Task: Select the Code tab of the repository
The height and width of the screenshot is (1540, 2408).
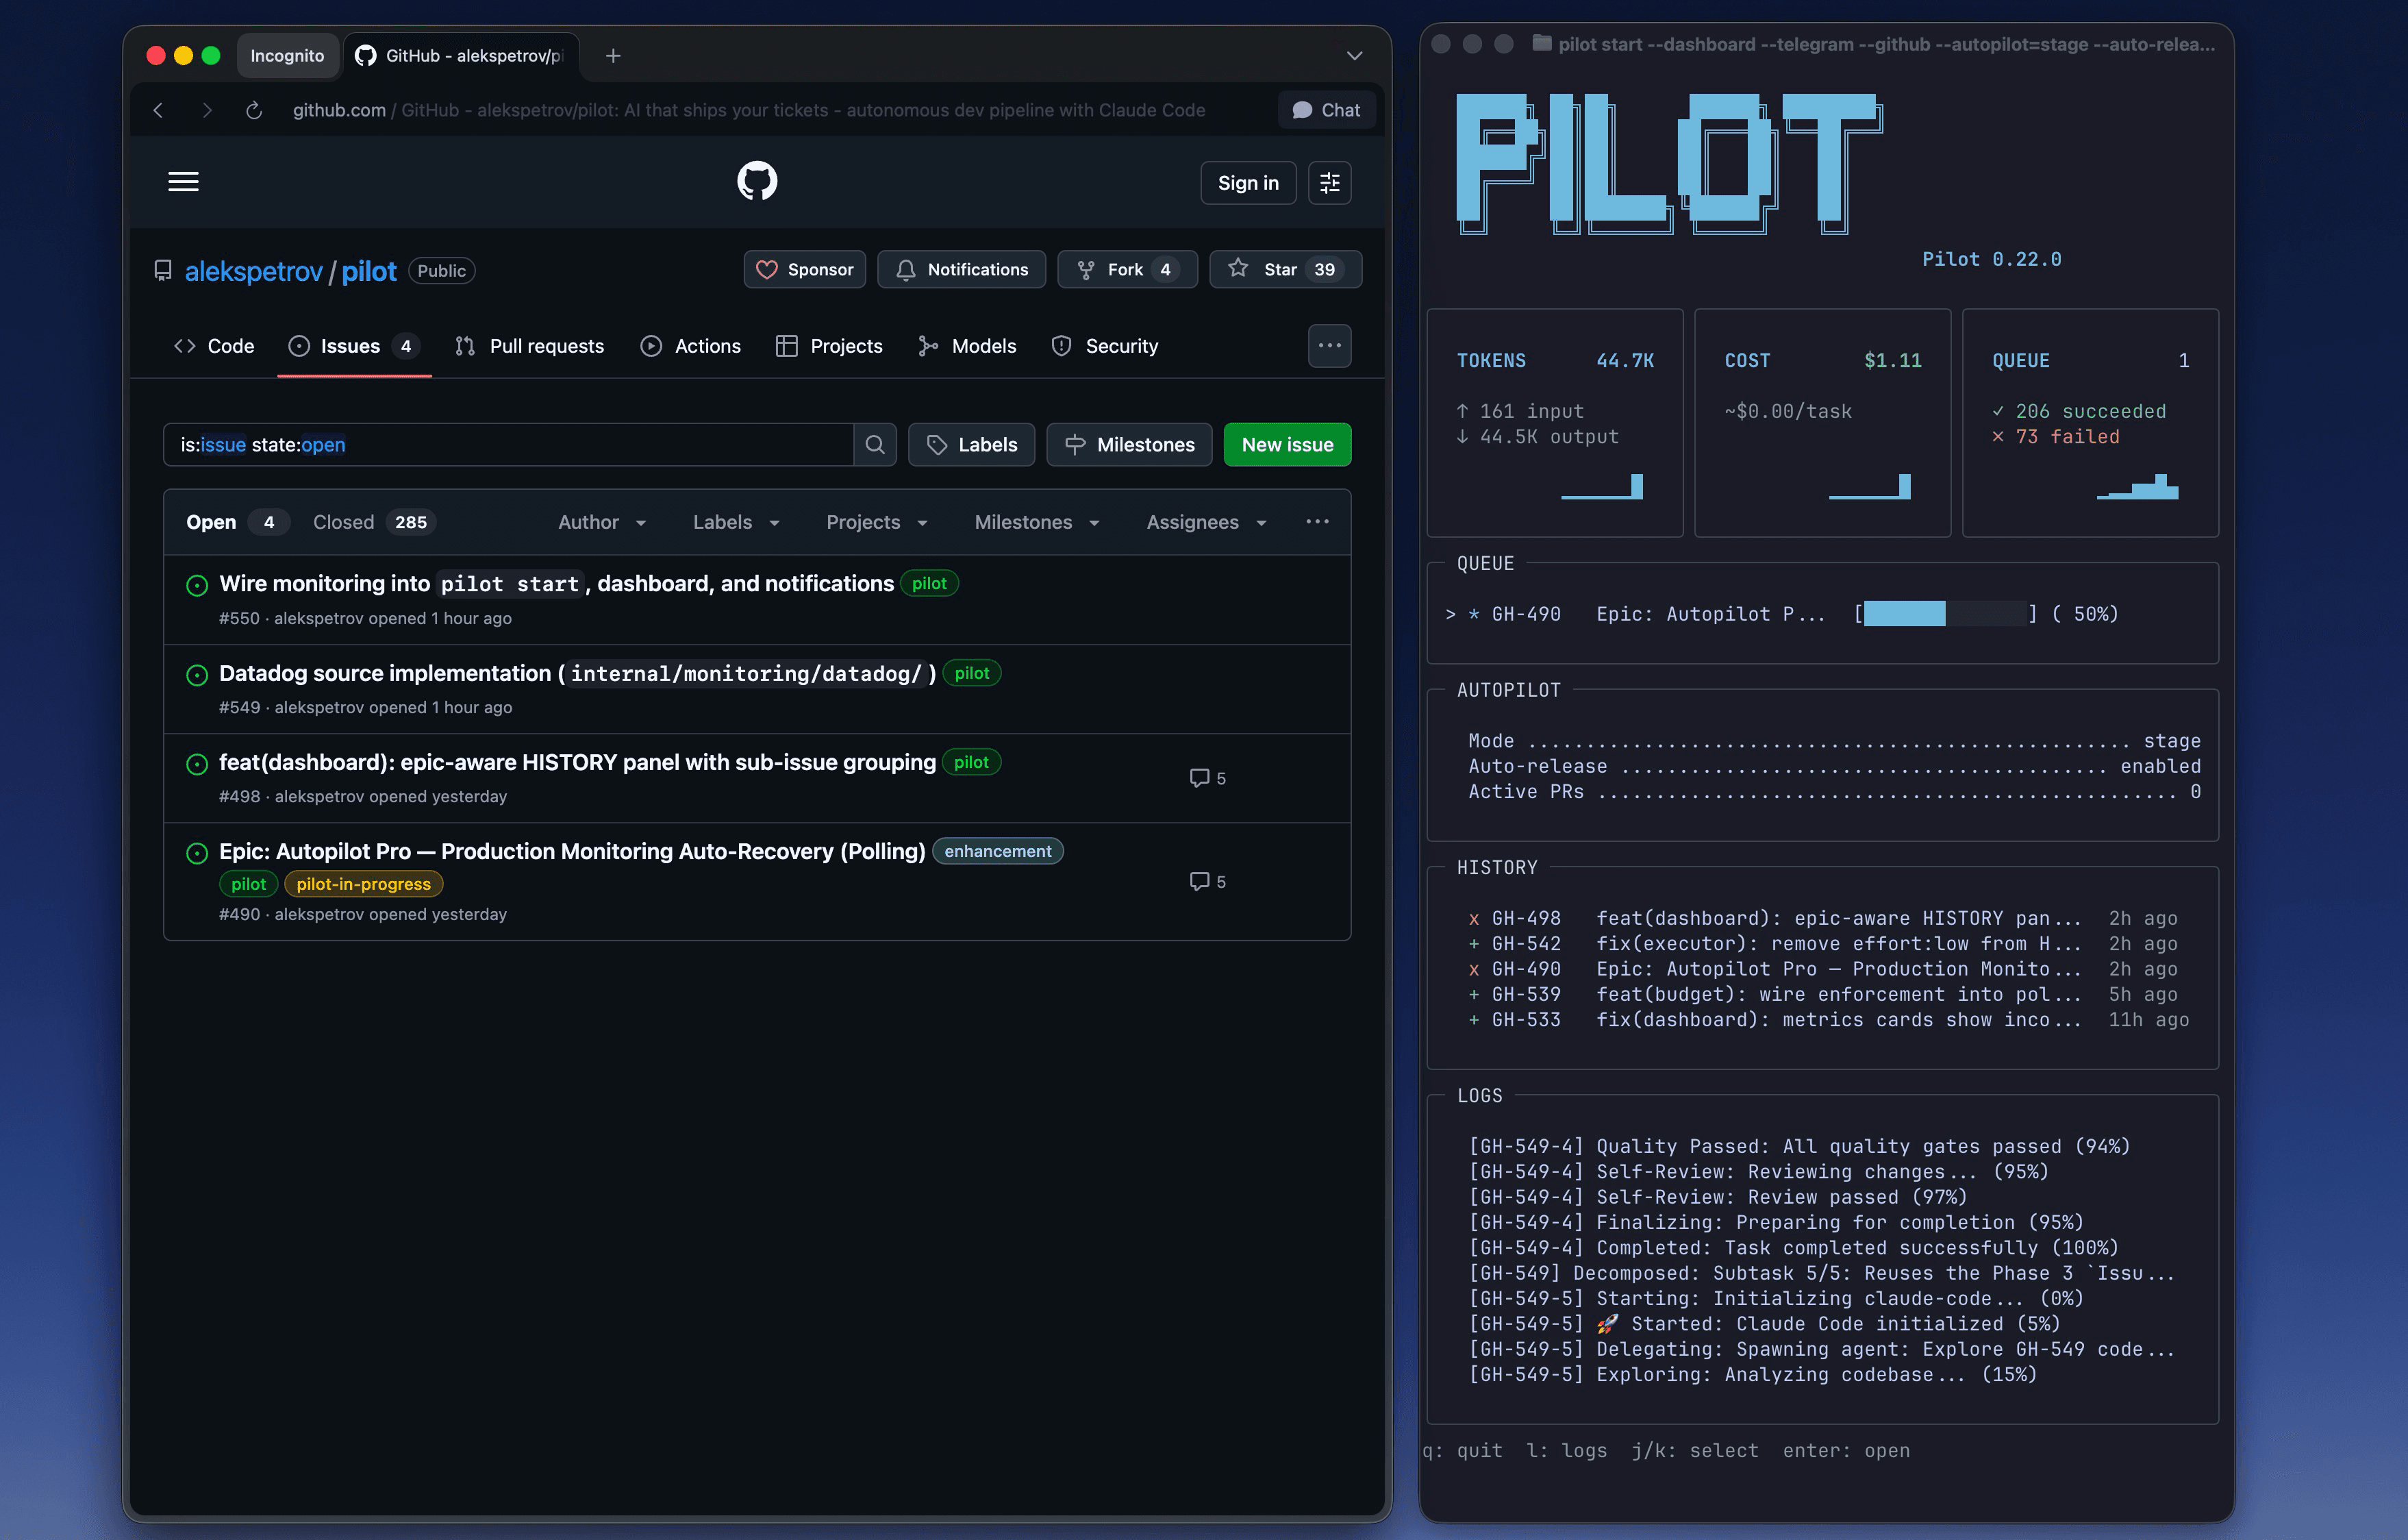Action: click(212, 345)
